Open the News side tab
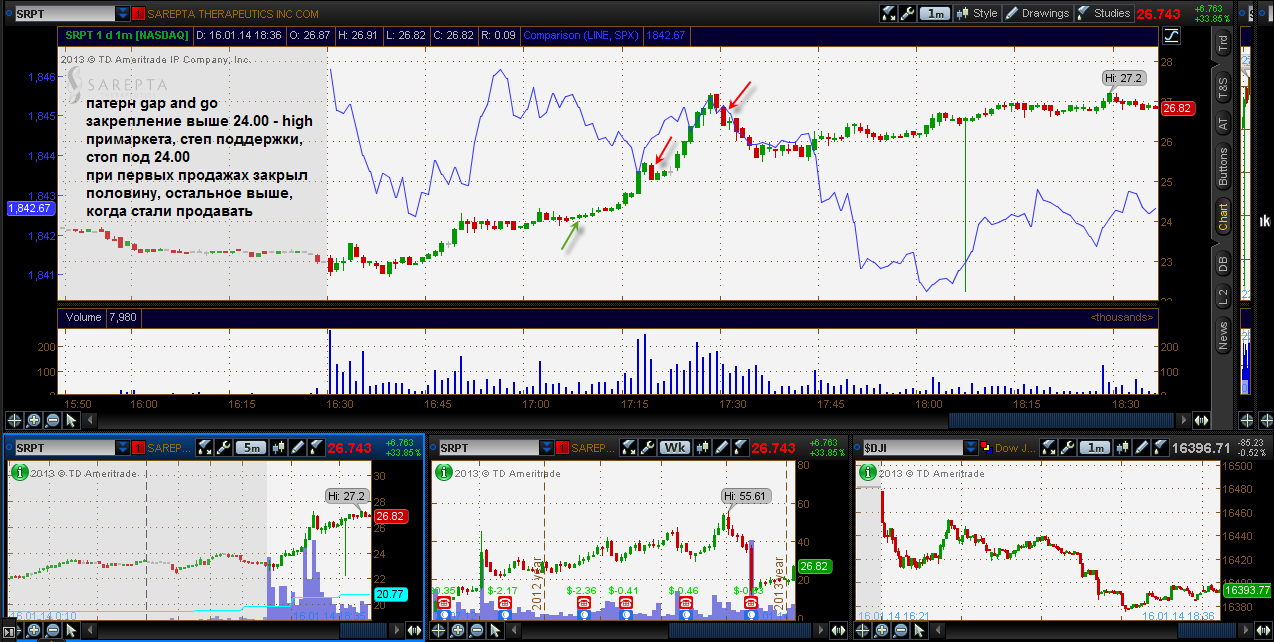The height and width of the screenshot is (642, 1274). [1222, 335]
